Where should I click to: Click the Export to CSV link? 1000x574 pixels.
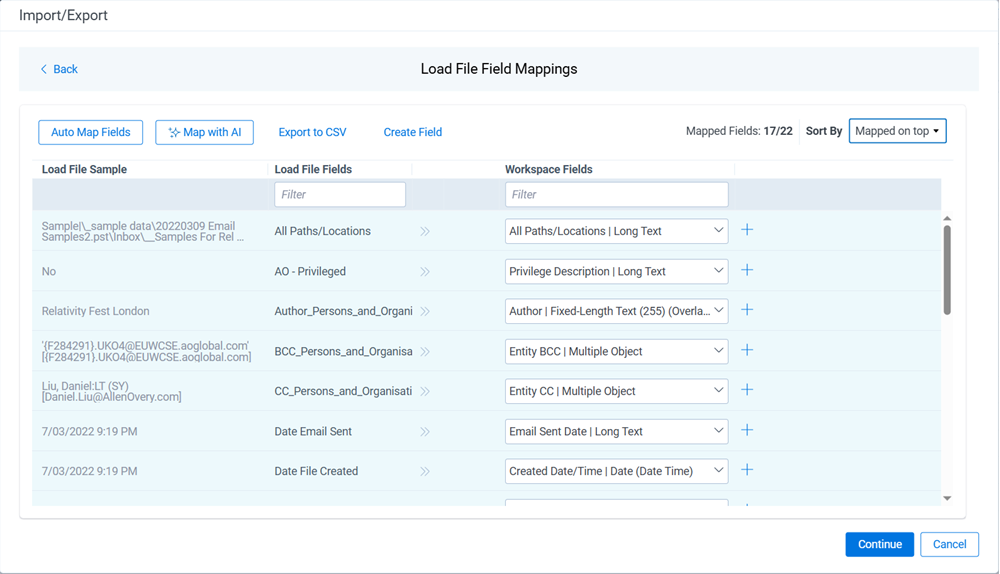click(x=312, y=132)
